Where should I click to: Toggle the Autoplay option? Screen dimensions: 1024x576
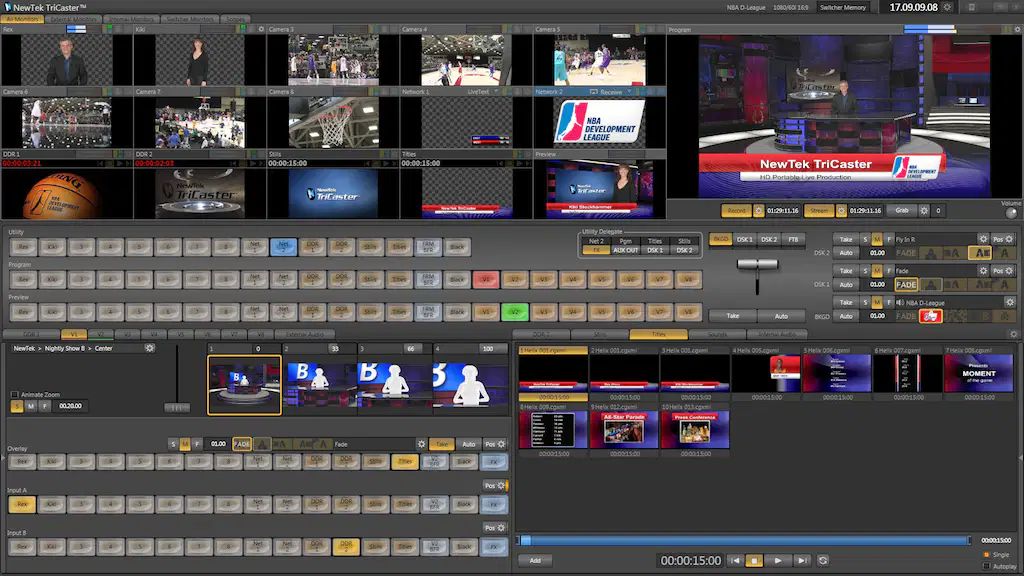coord(986,566)
